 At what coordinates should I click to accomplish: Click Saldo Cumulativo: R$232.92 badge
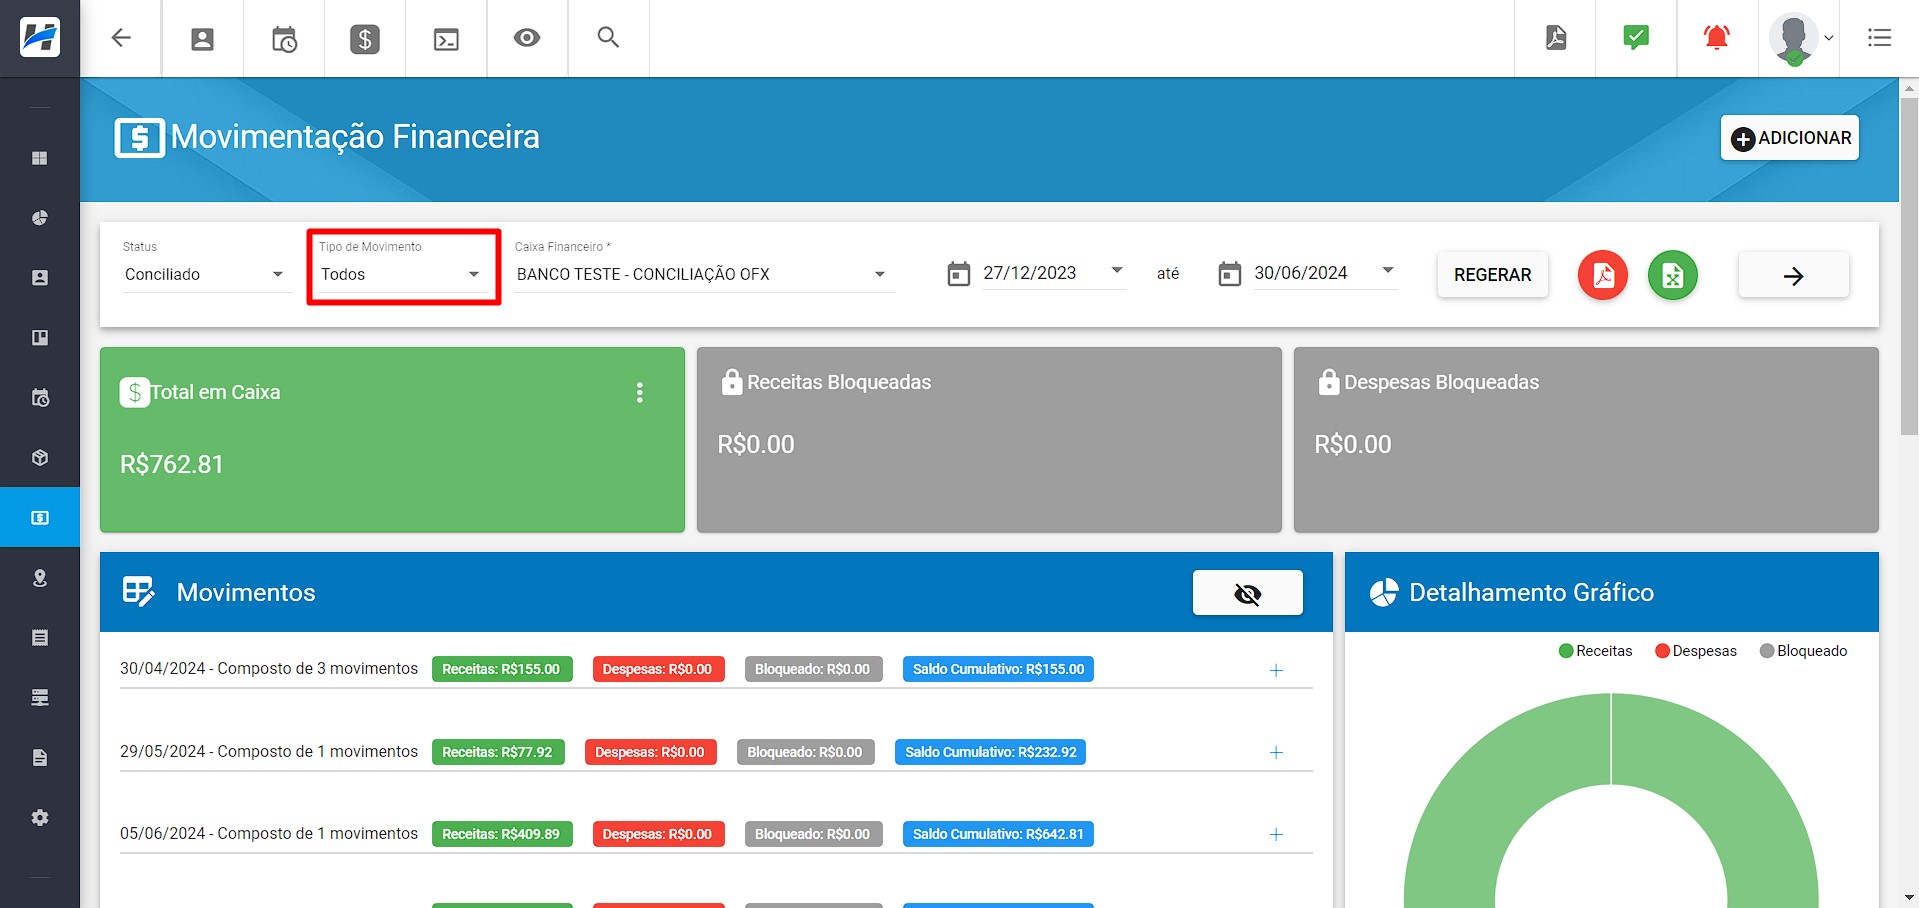(991, 752)
